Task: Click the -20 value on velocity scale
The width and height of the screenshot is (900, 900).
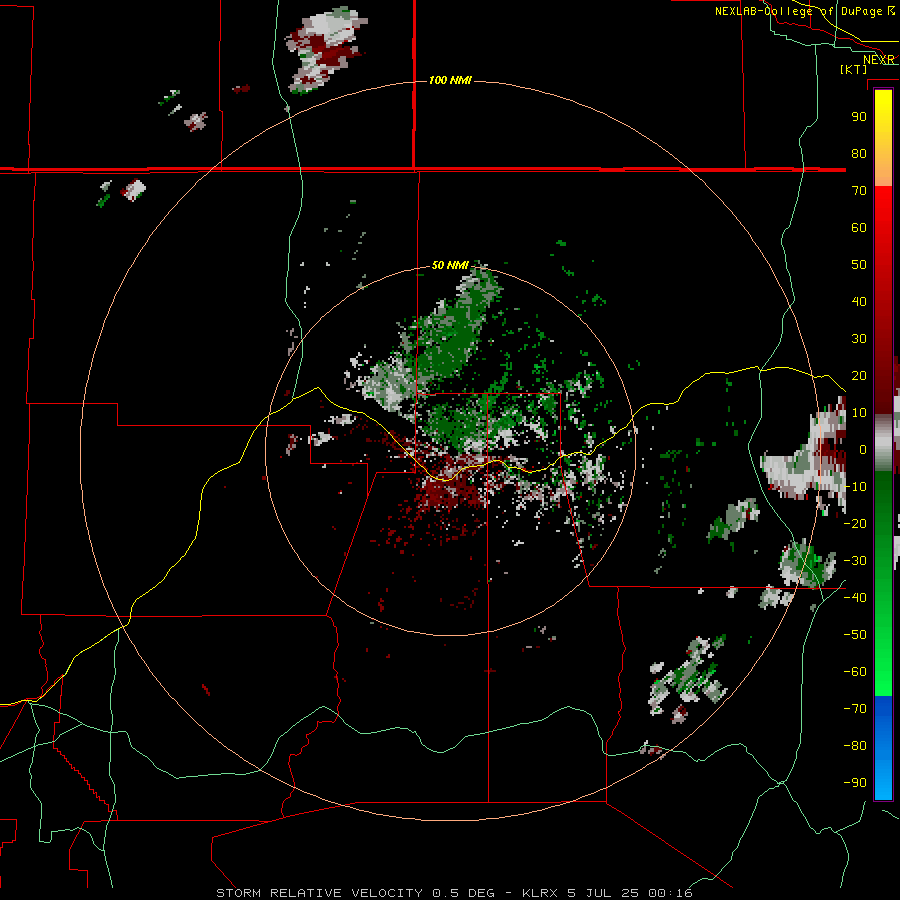Action: [855, 524]
